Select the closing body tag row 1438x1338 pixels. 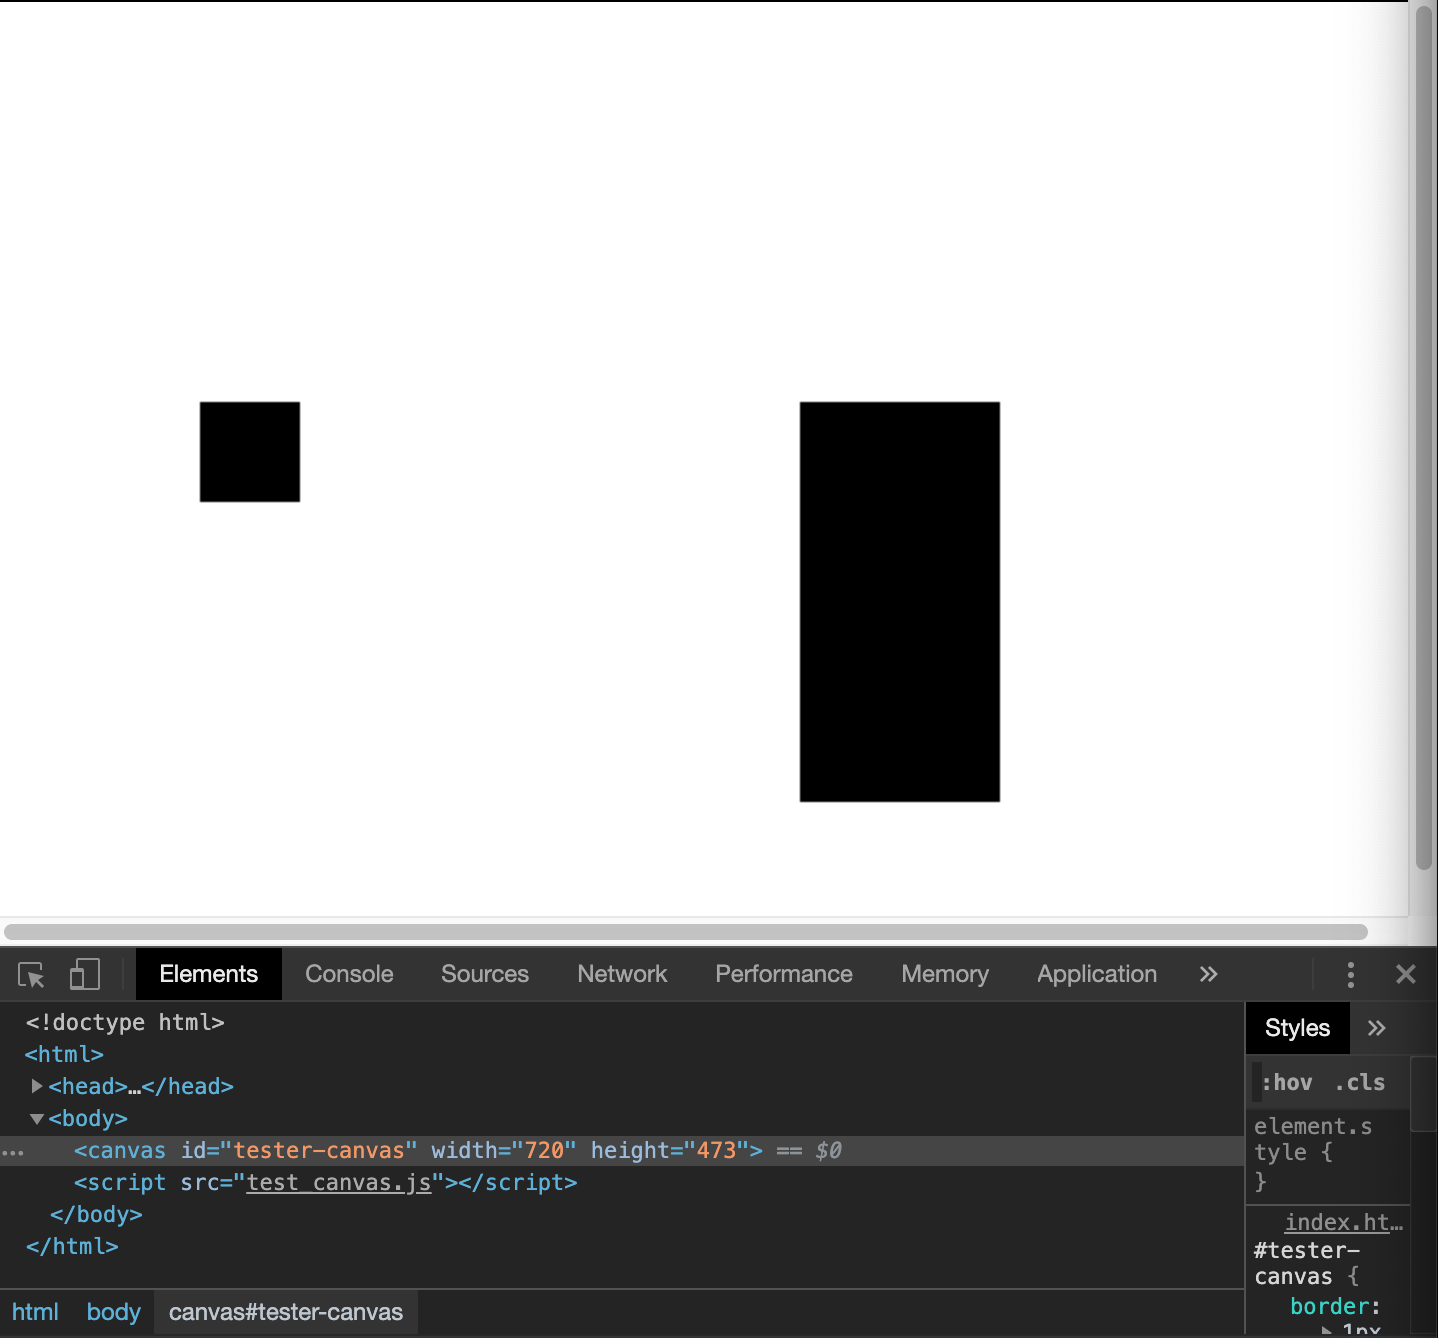pyautogui.click(x=96, y=1215)
